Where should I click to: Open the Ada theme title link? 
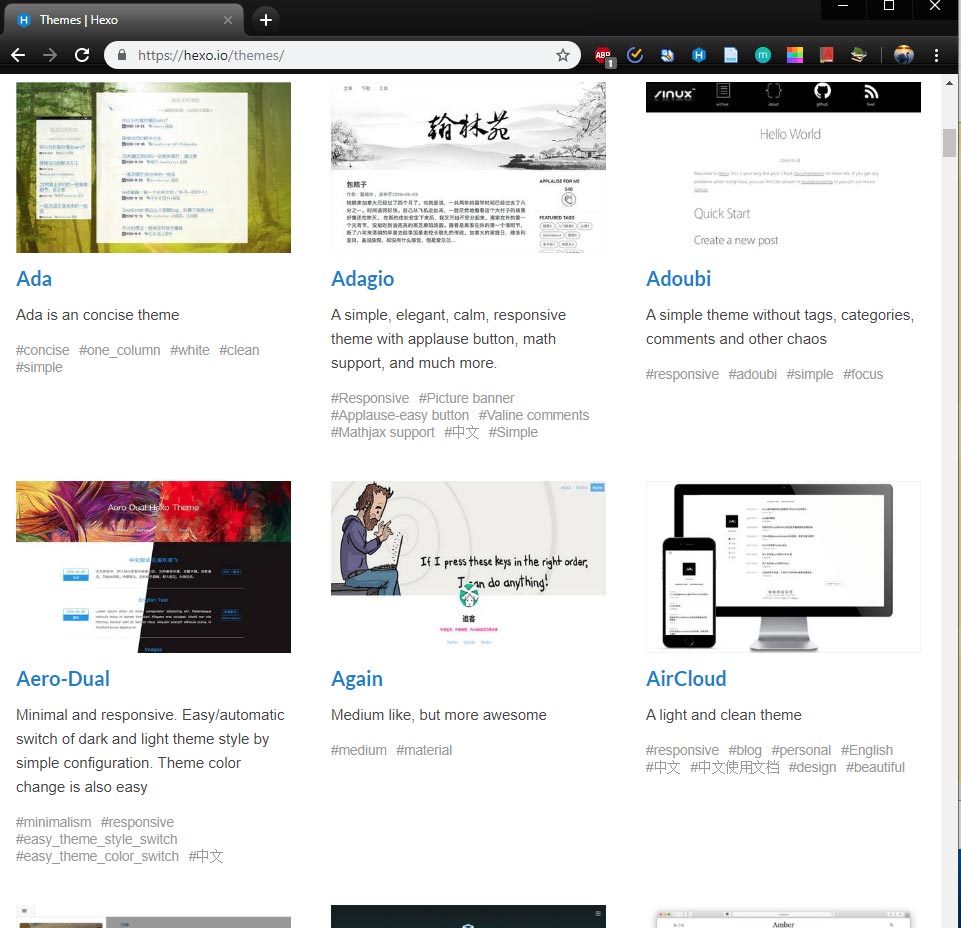(34, 279)
